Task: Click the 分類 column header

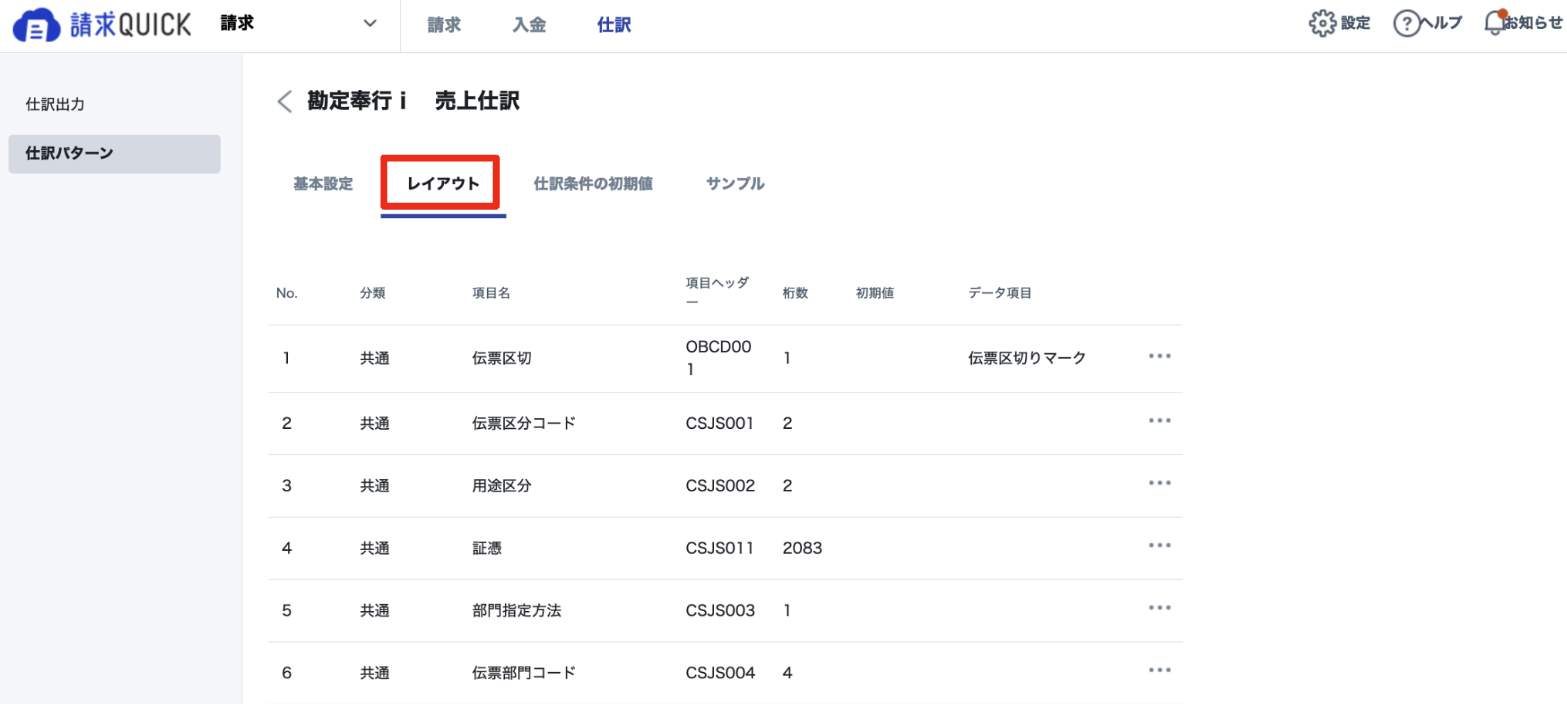Action: 372,293
